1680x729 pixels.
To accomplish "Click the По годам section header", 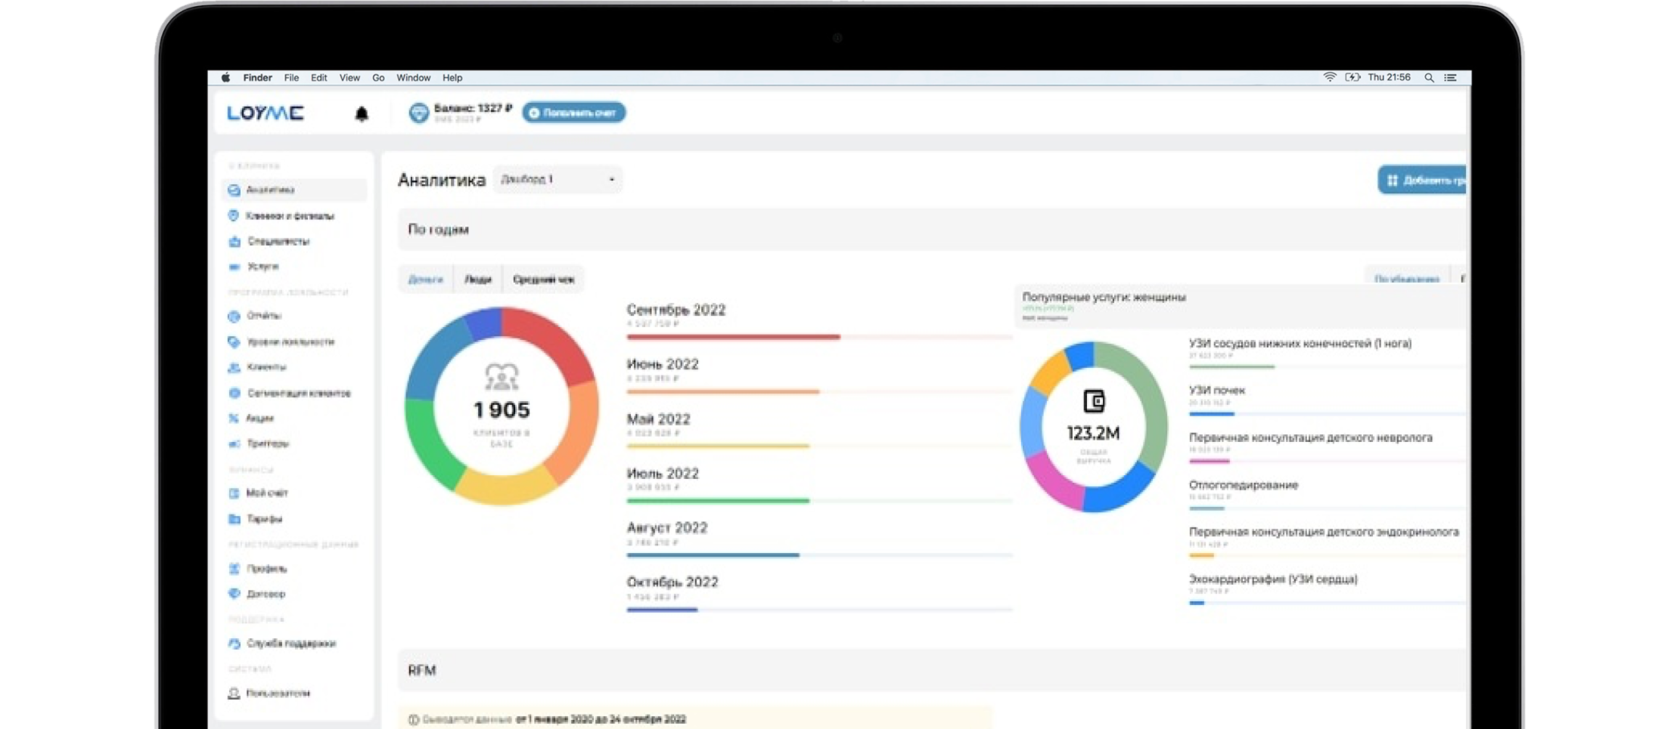I will (932, 230).
